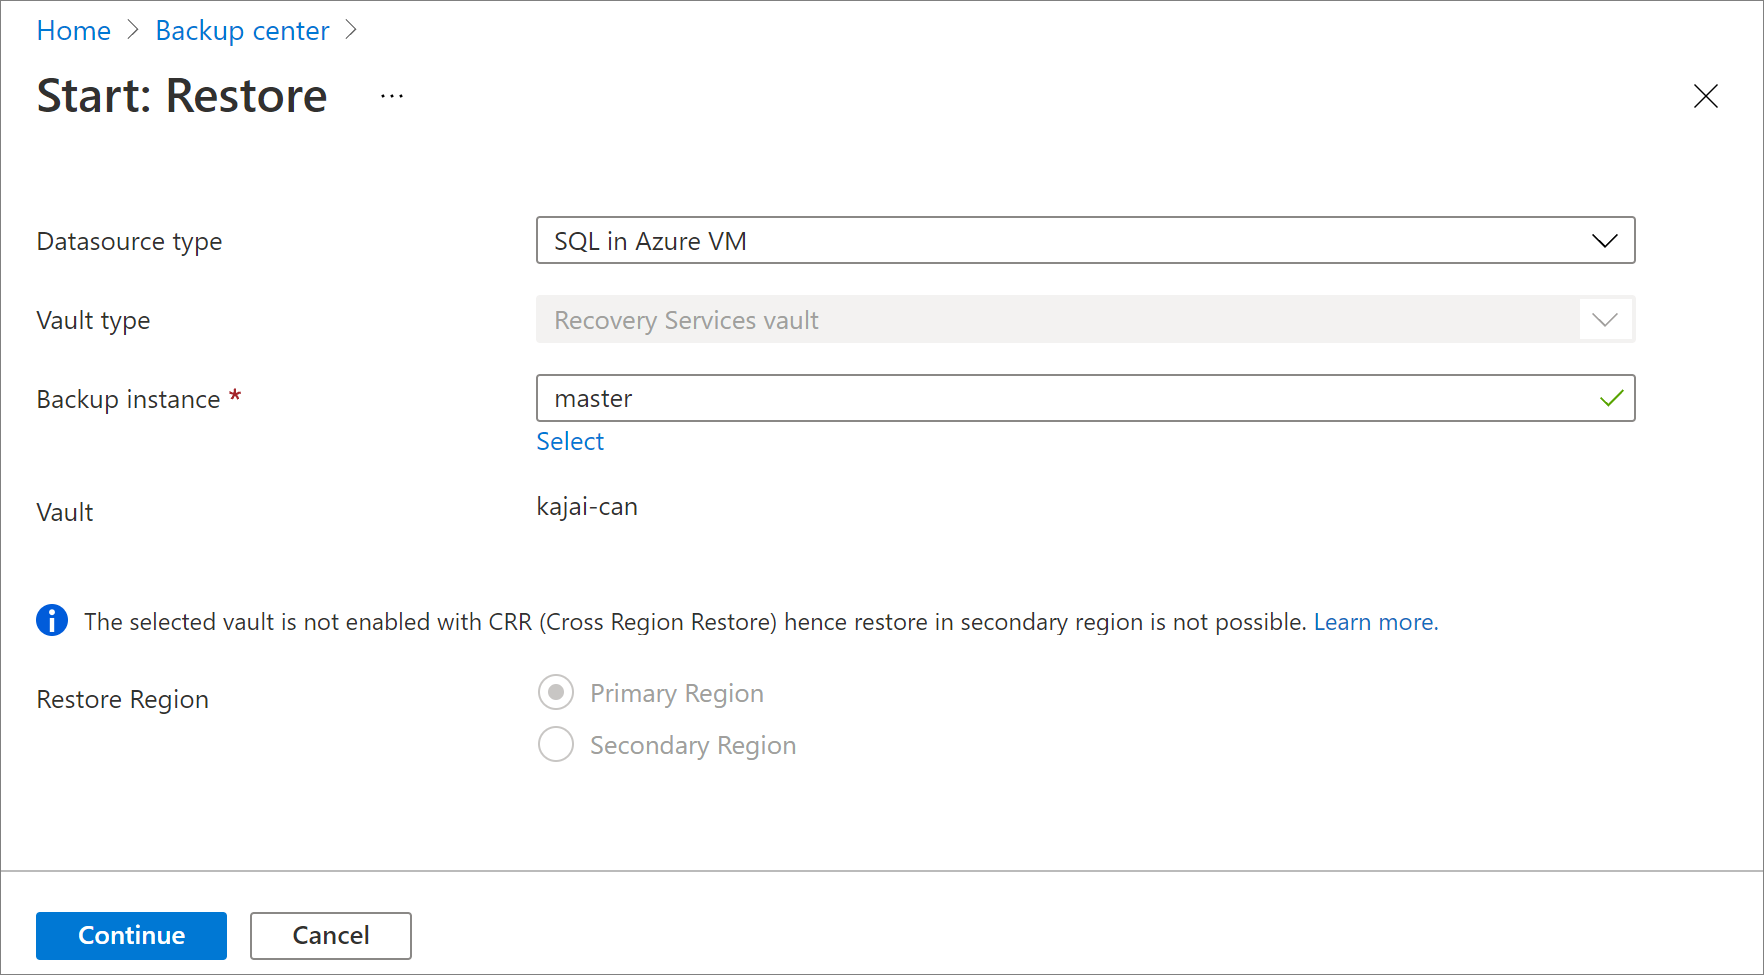
Task: Click the breadcrumb chevron after Backup center
Action: [x=351, y=31]
